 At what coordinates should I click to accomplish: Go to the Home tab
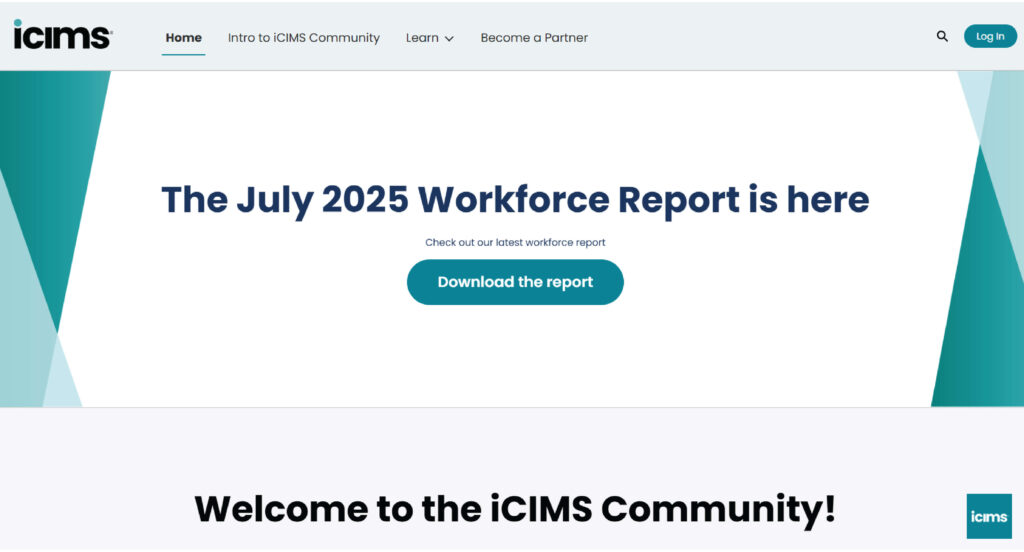pyautogui.click(x=184, y=38)
